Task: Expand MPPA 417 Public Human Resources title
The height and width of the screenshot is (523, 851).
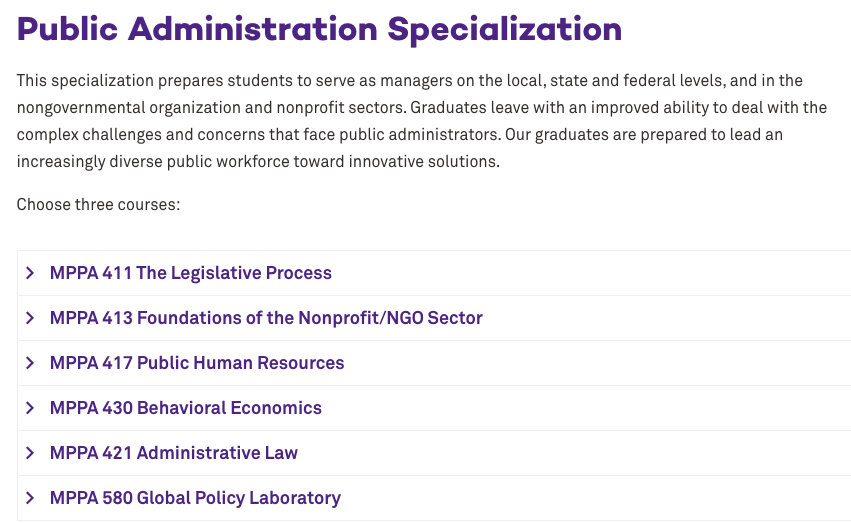Action: 197,363
